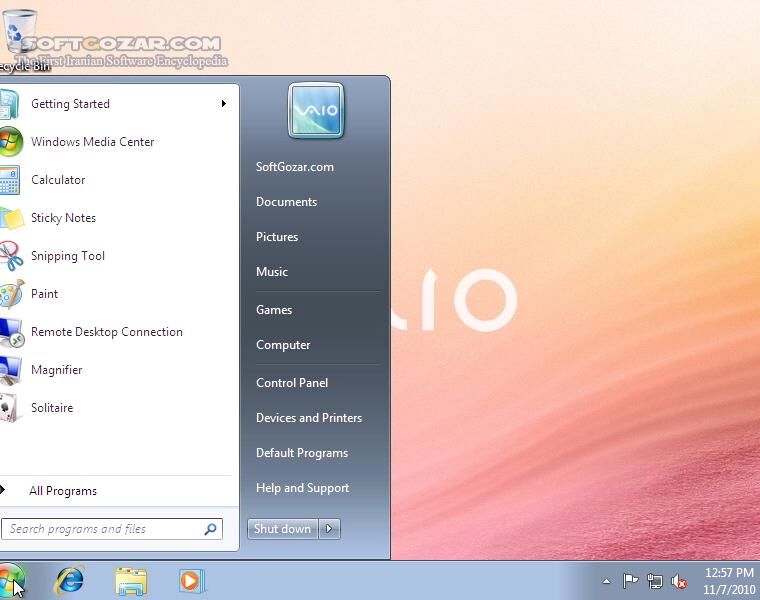760x600 pixels.
Task: Open Computer from Start menu
Action: (x=283, y=345)
